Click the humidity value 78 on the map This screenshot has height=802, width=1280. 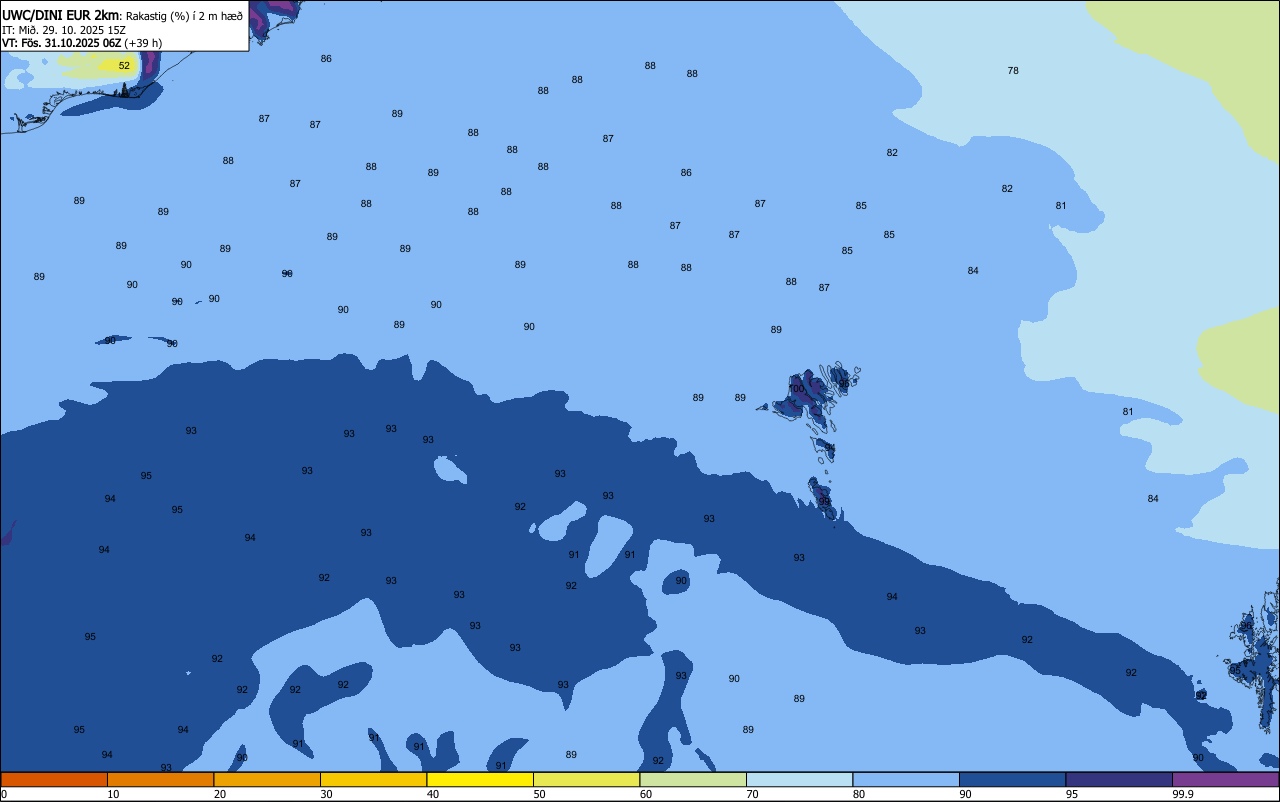pos(1013,70)
